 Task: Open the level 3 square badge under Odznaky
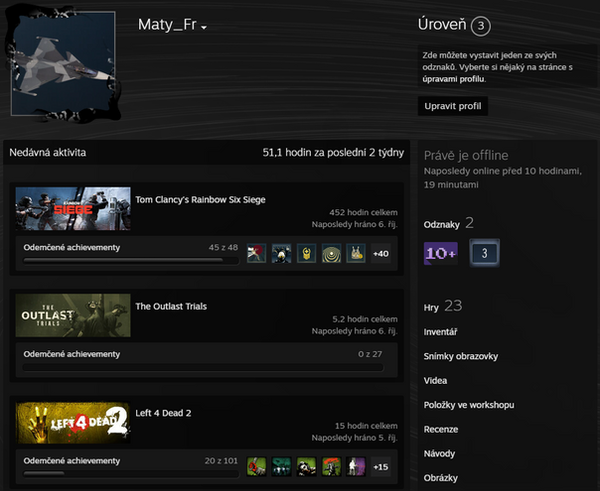click(x=484, y=253)
